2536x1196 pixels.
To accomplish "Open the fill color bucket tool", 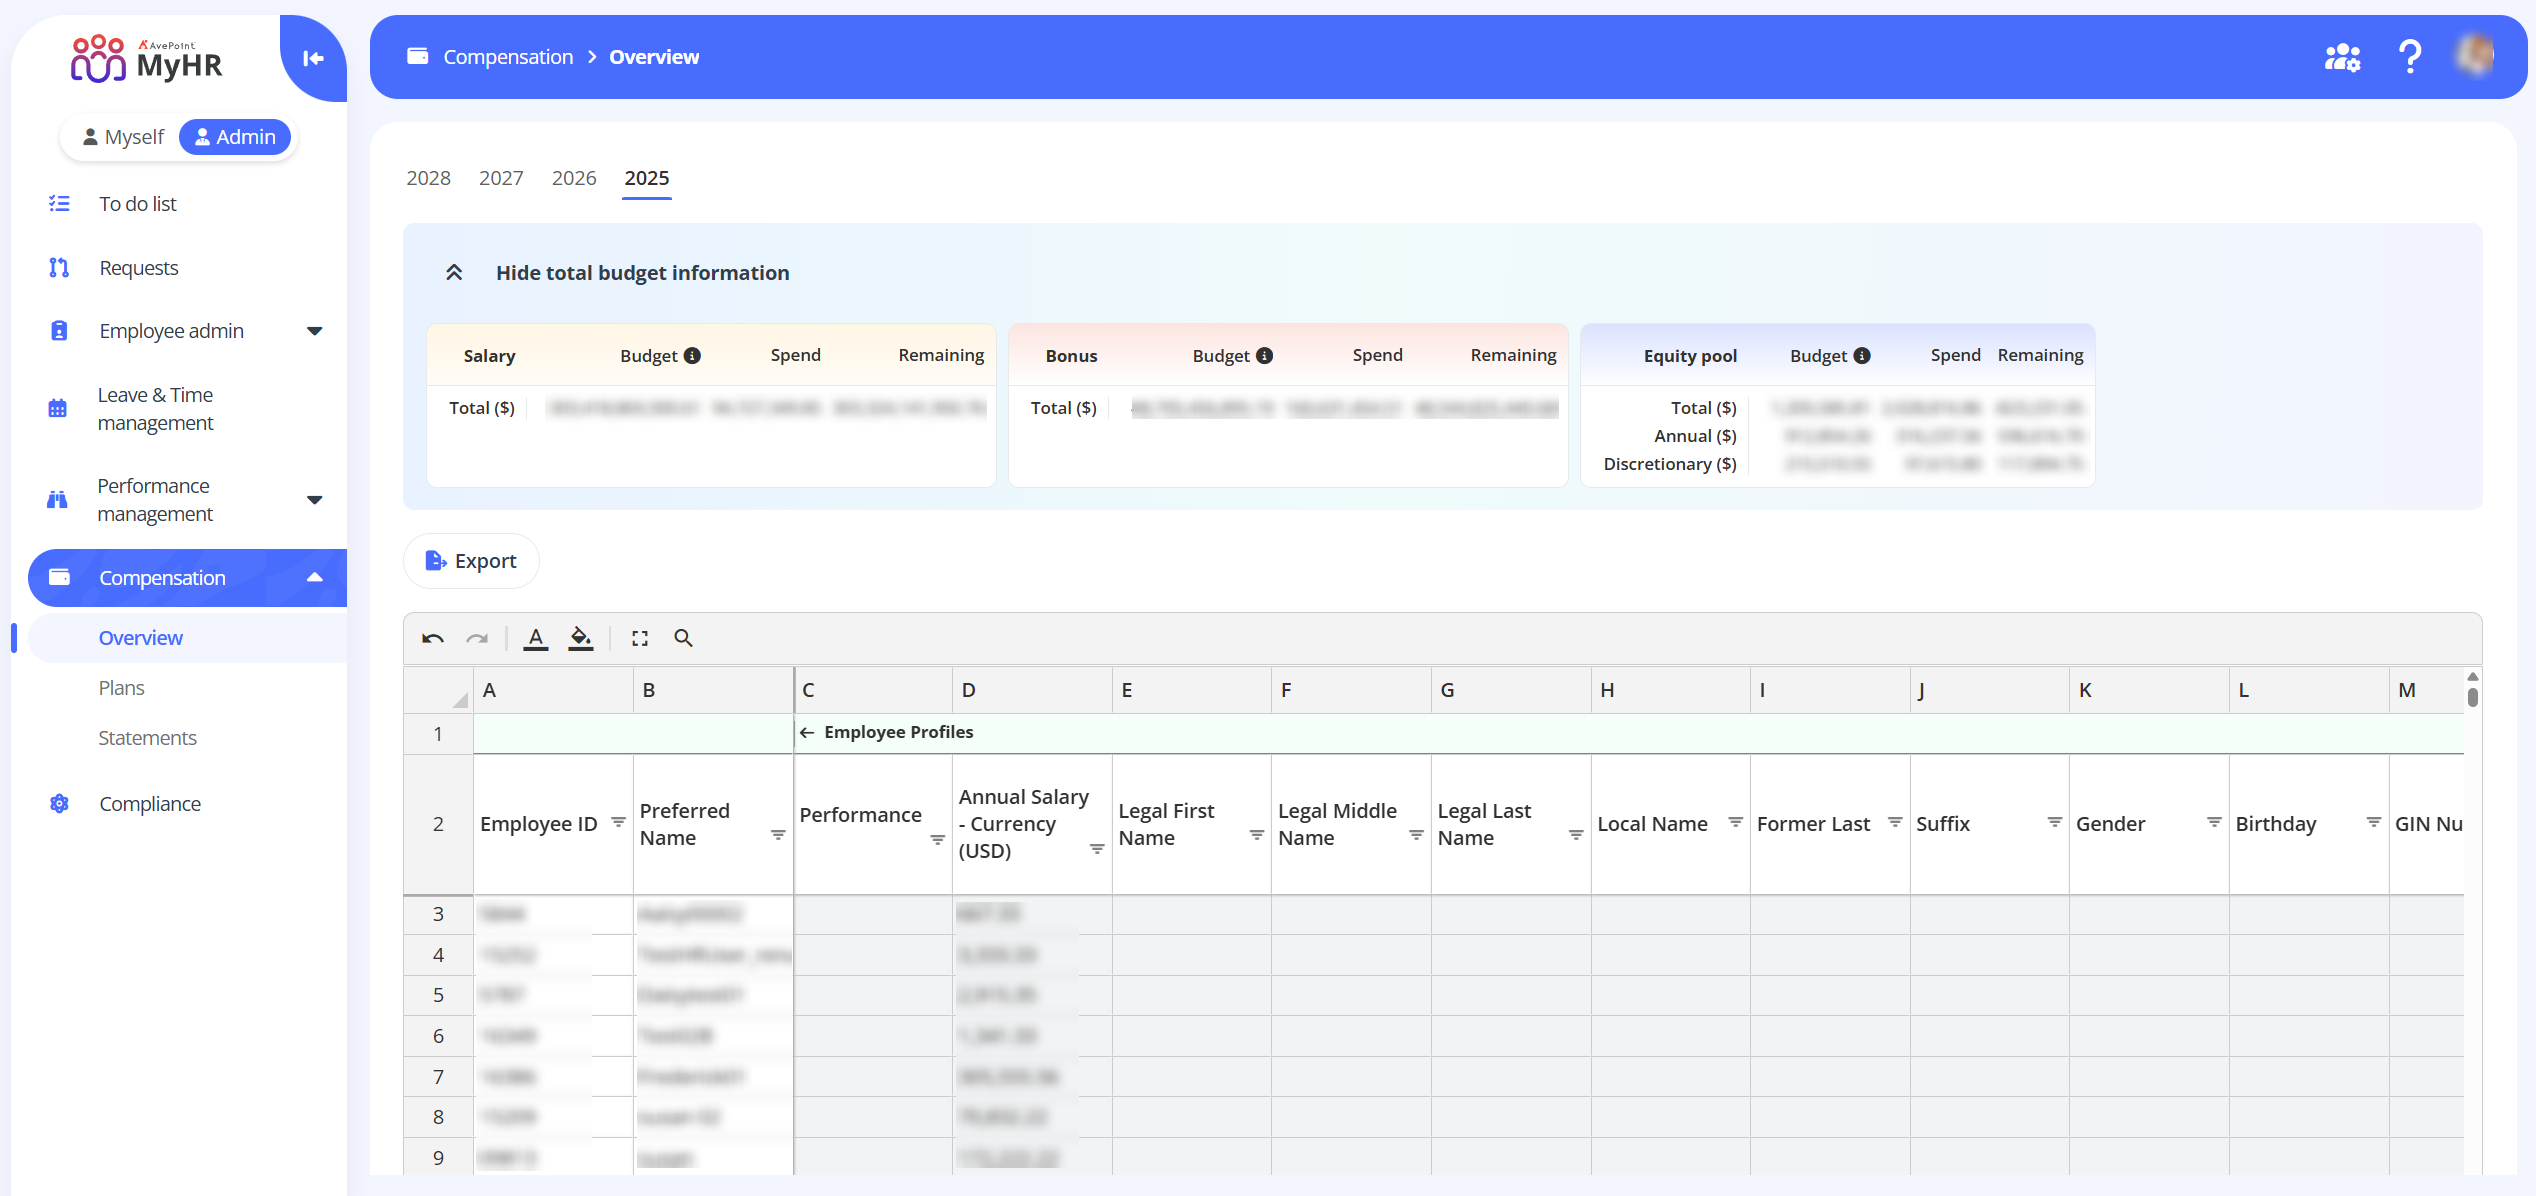I will click(x=580, y=638).
